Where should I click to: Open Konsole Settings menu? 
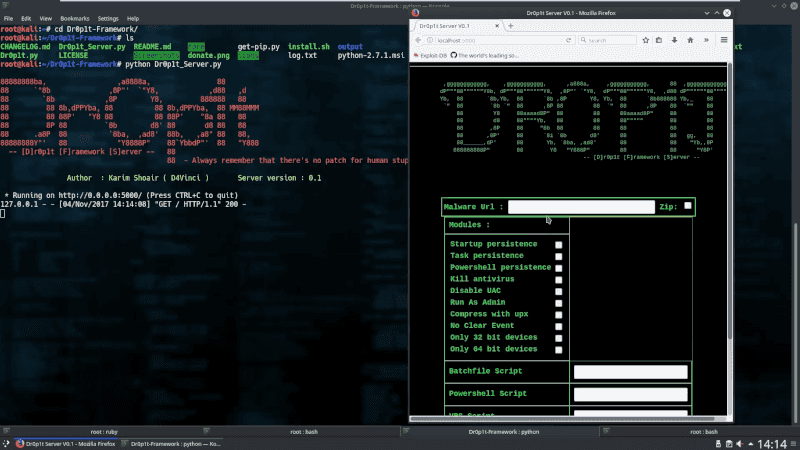tap(108, 18)
